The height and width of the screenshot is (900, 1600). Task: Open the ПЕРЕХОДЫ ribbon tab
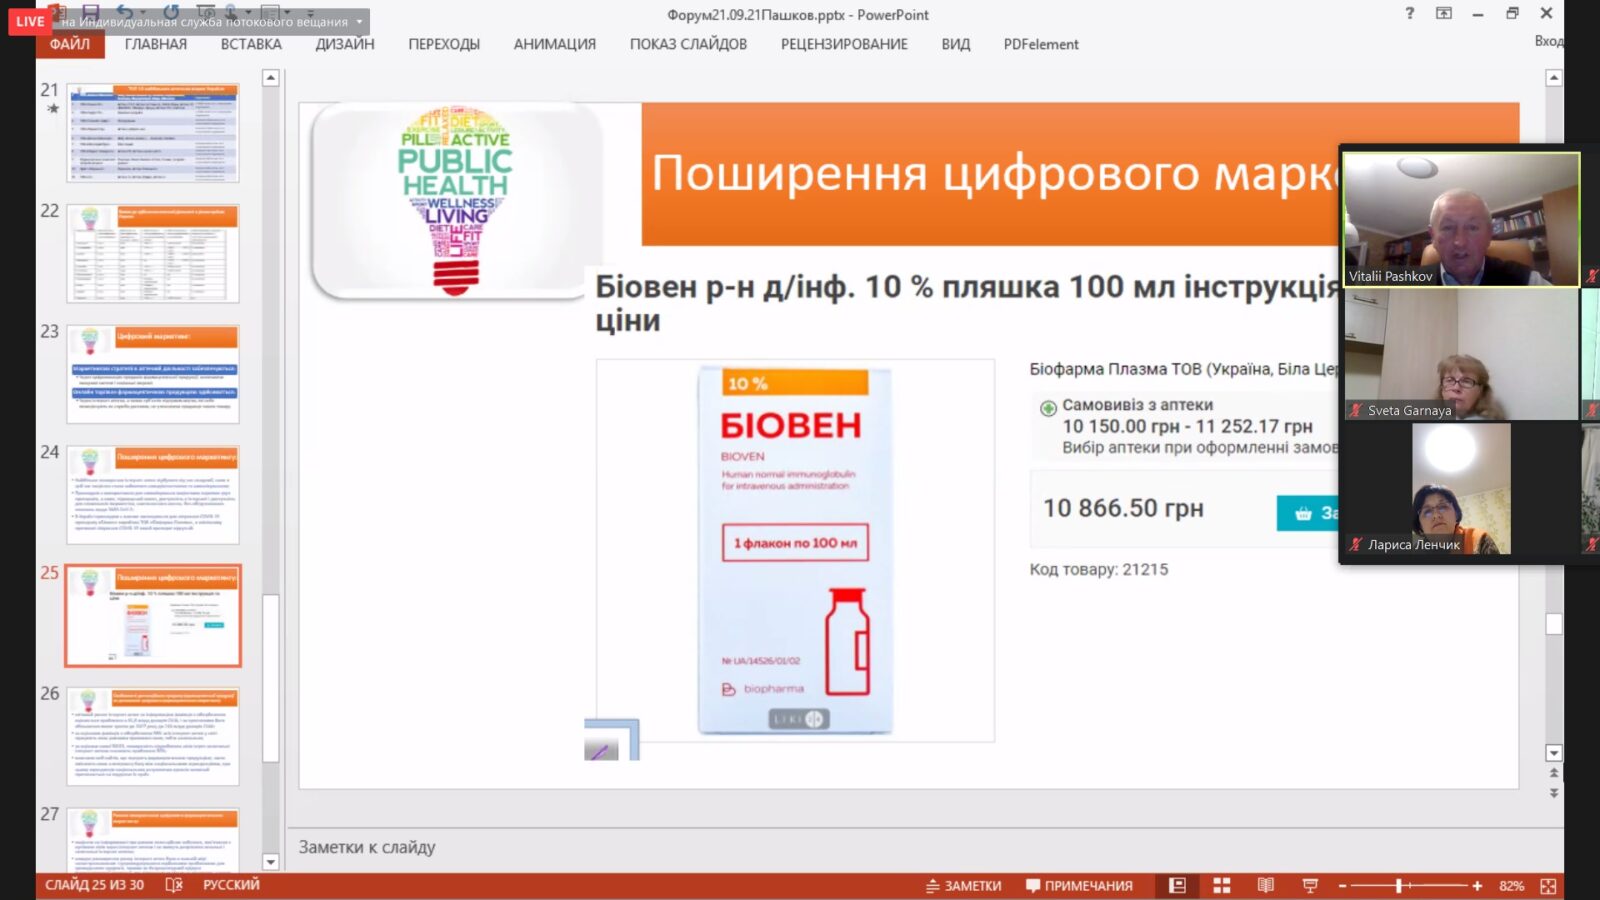click(x=444, y=44)
